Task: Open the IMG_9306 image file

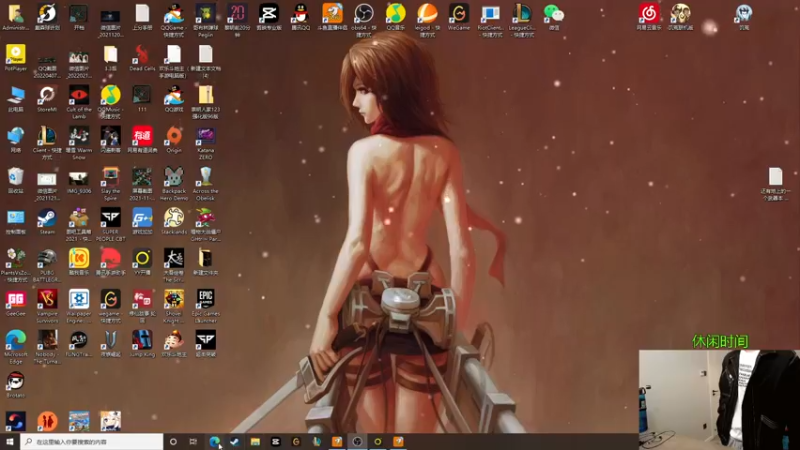Action: tap(79, 181)
